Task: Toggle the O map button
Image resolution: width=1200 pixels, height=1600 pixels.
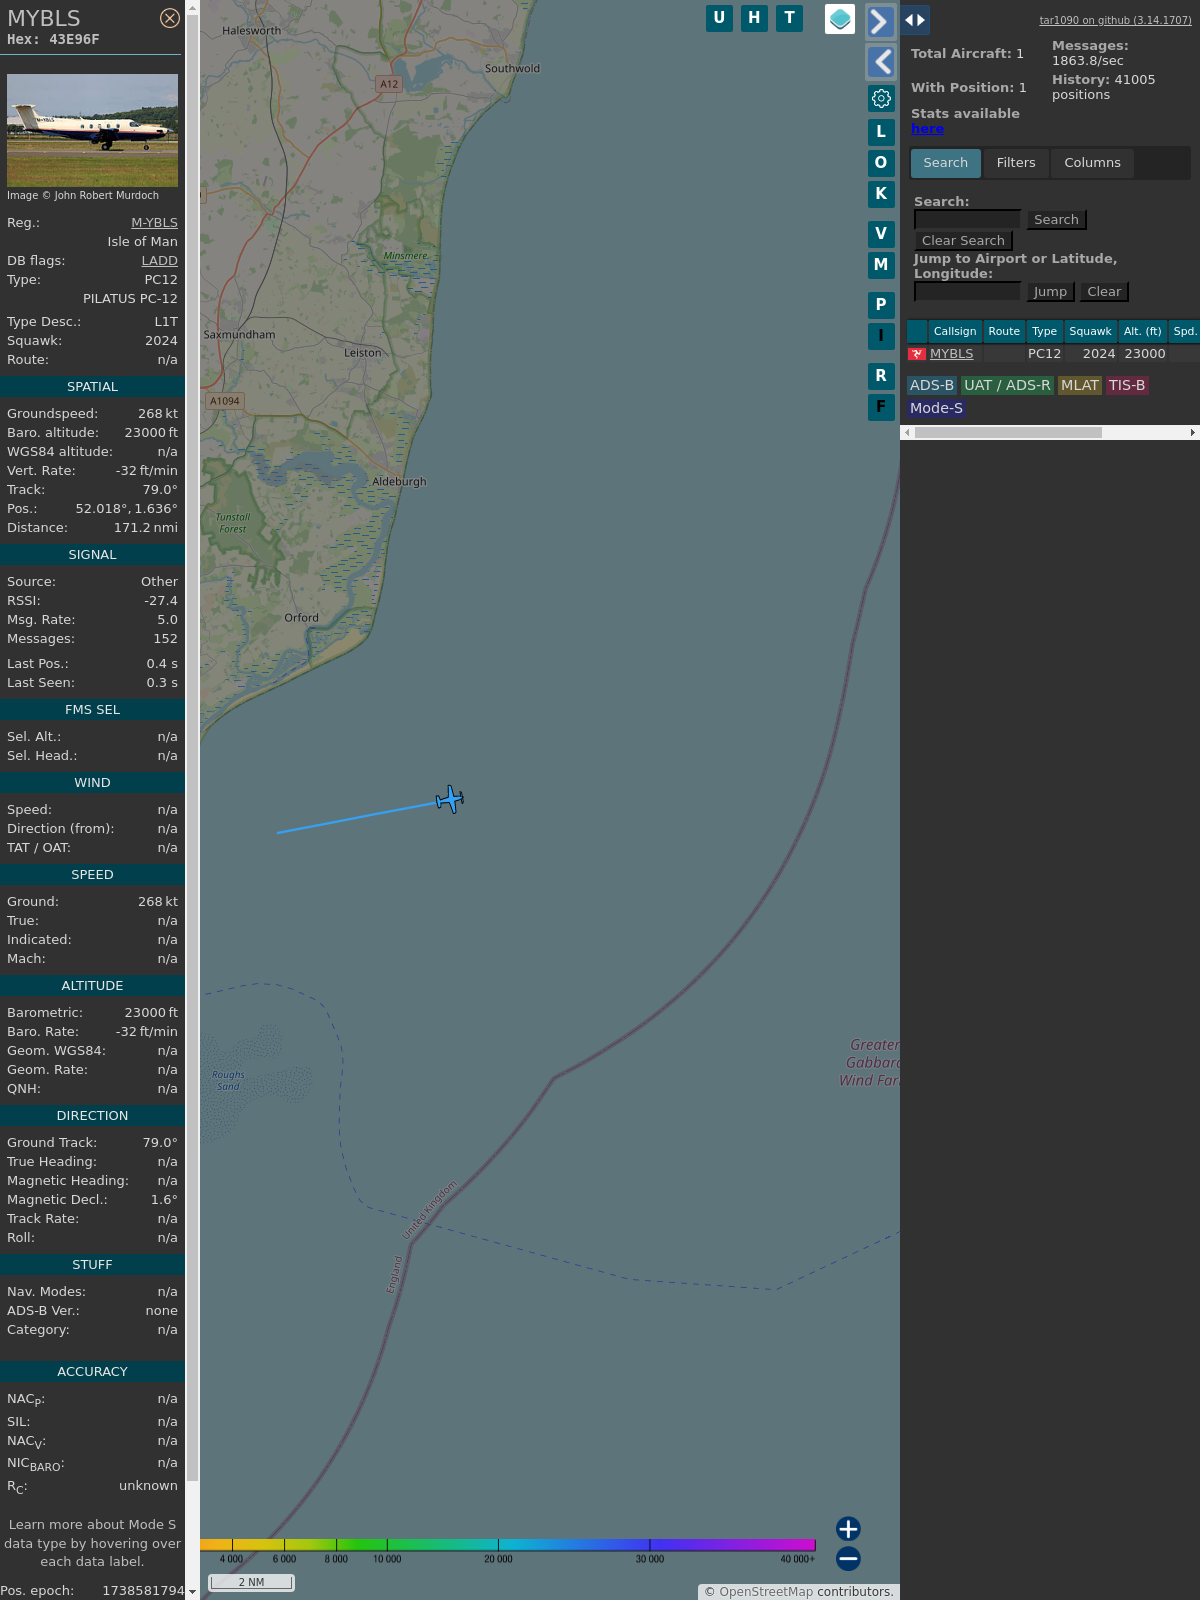Action: [x=881, y=163]
